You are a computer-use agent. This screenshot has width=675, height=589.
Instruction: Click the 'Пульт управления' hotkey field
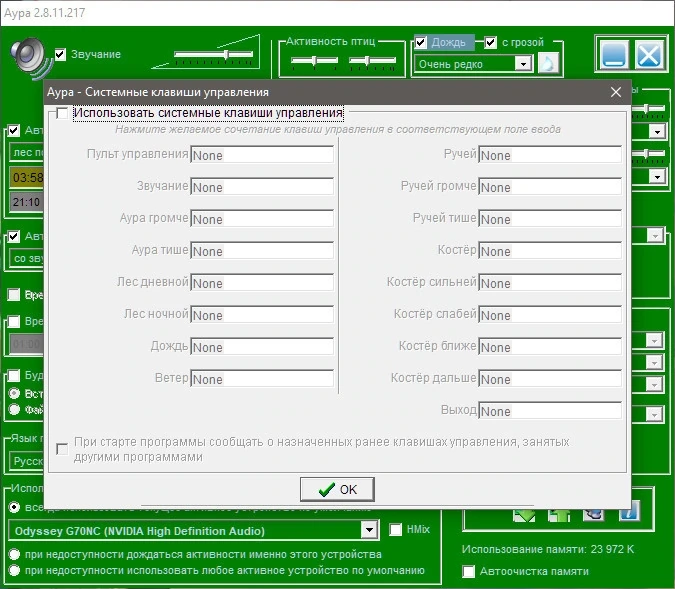coord(262,155)
